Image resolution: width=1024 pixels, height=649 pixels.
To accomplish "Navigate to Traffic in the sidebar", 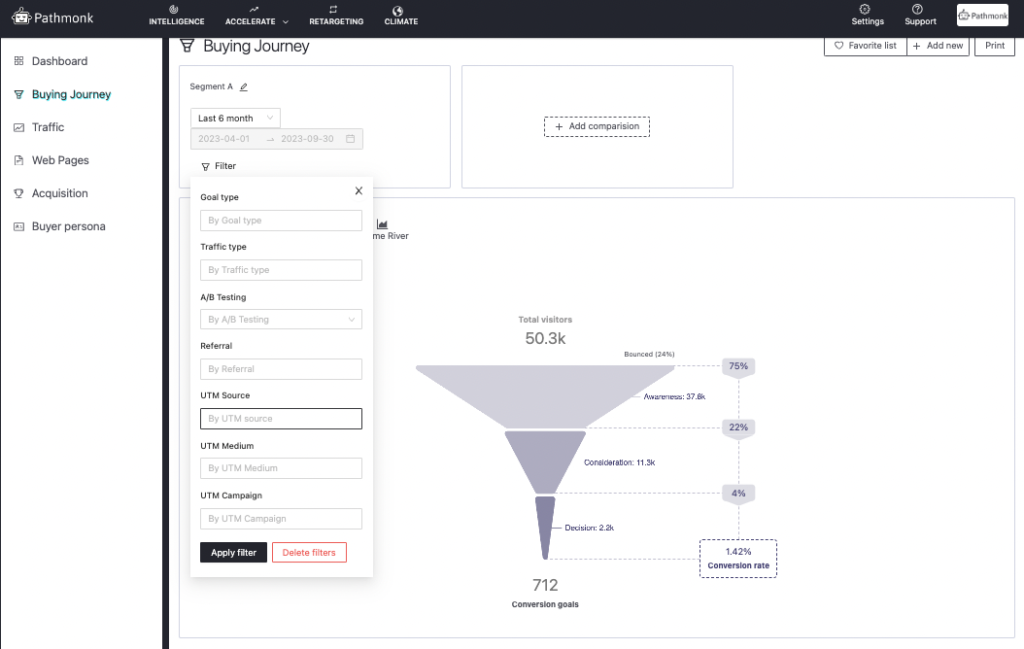I will (x=43, y=127).
